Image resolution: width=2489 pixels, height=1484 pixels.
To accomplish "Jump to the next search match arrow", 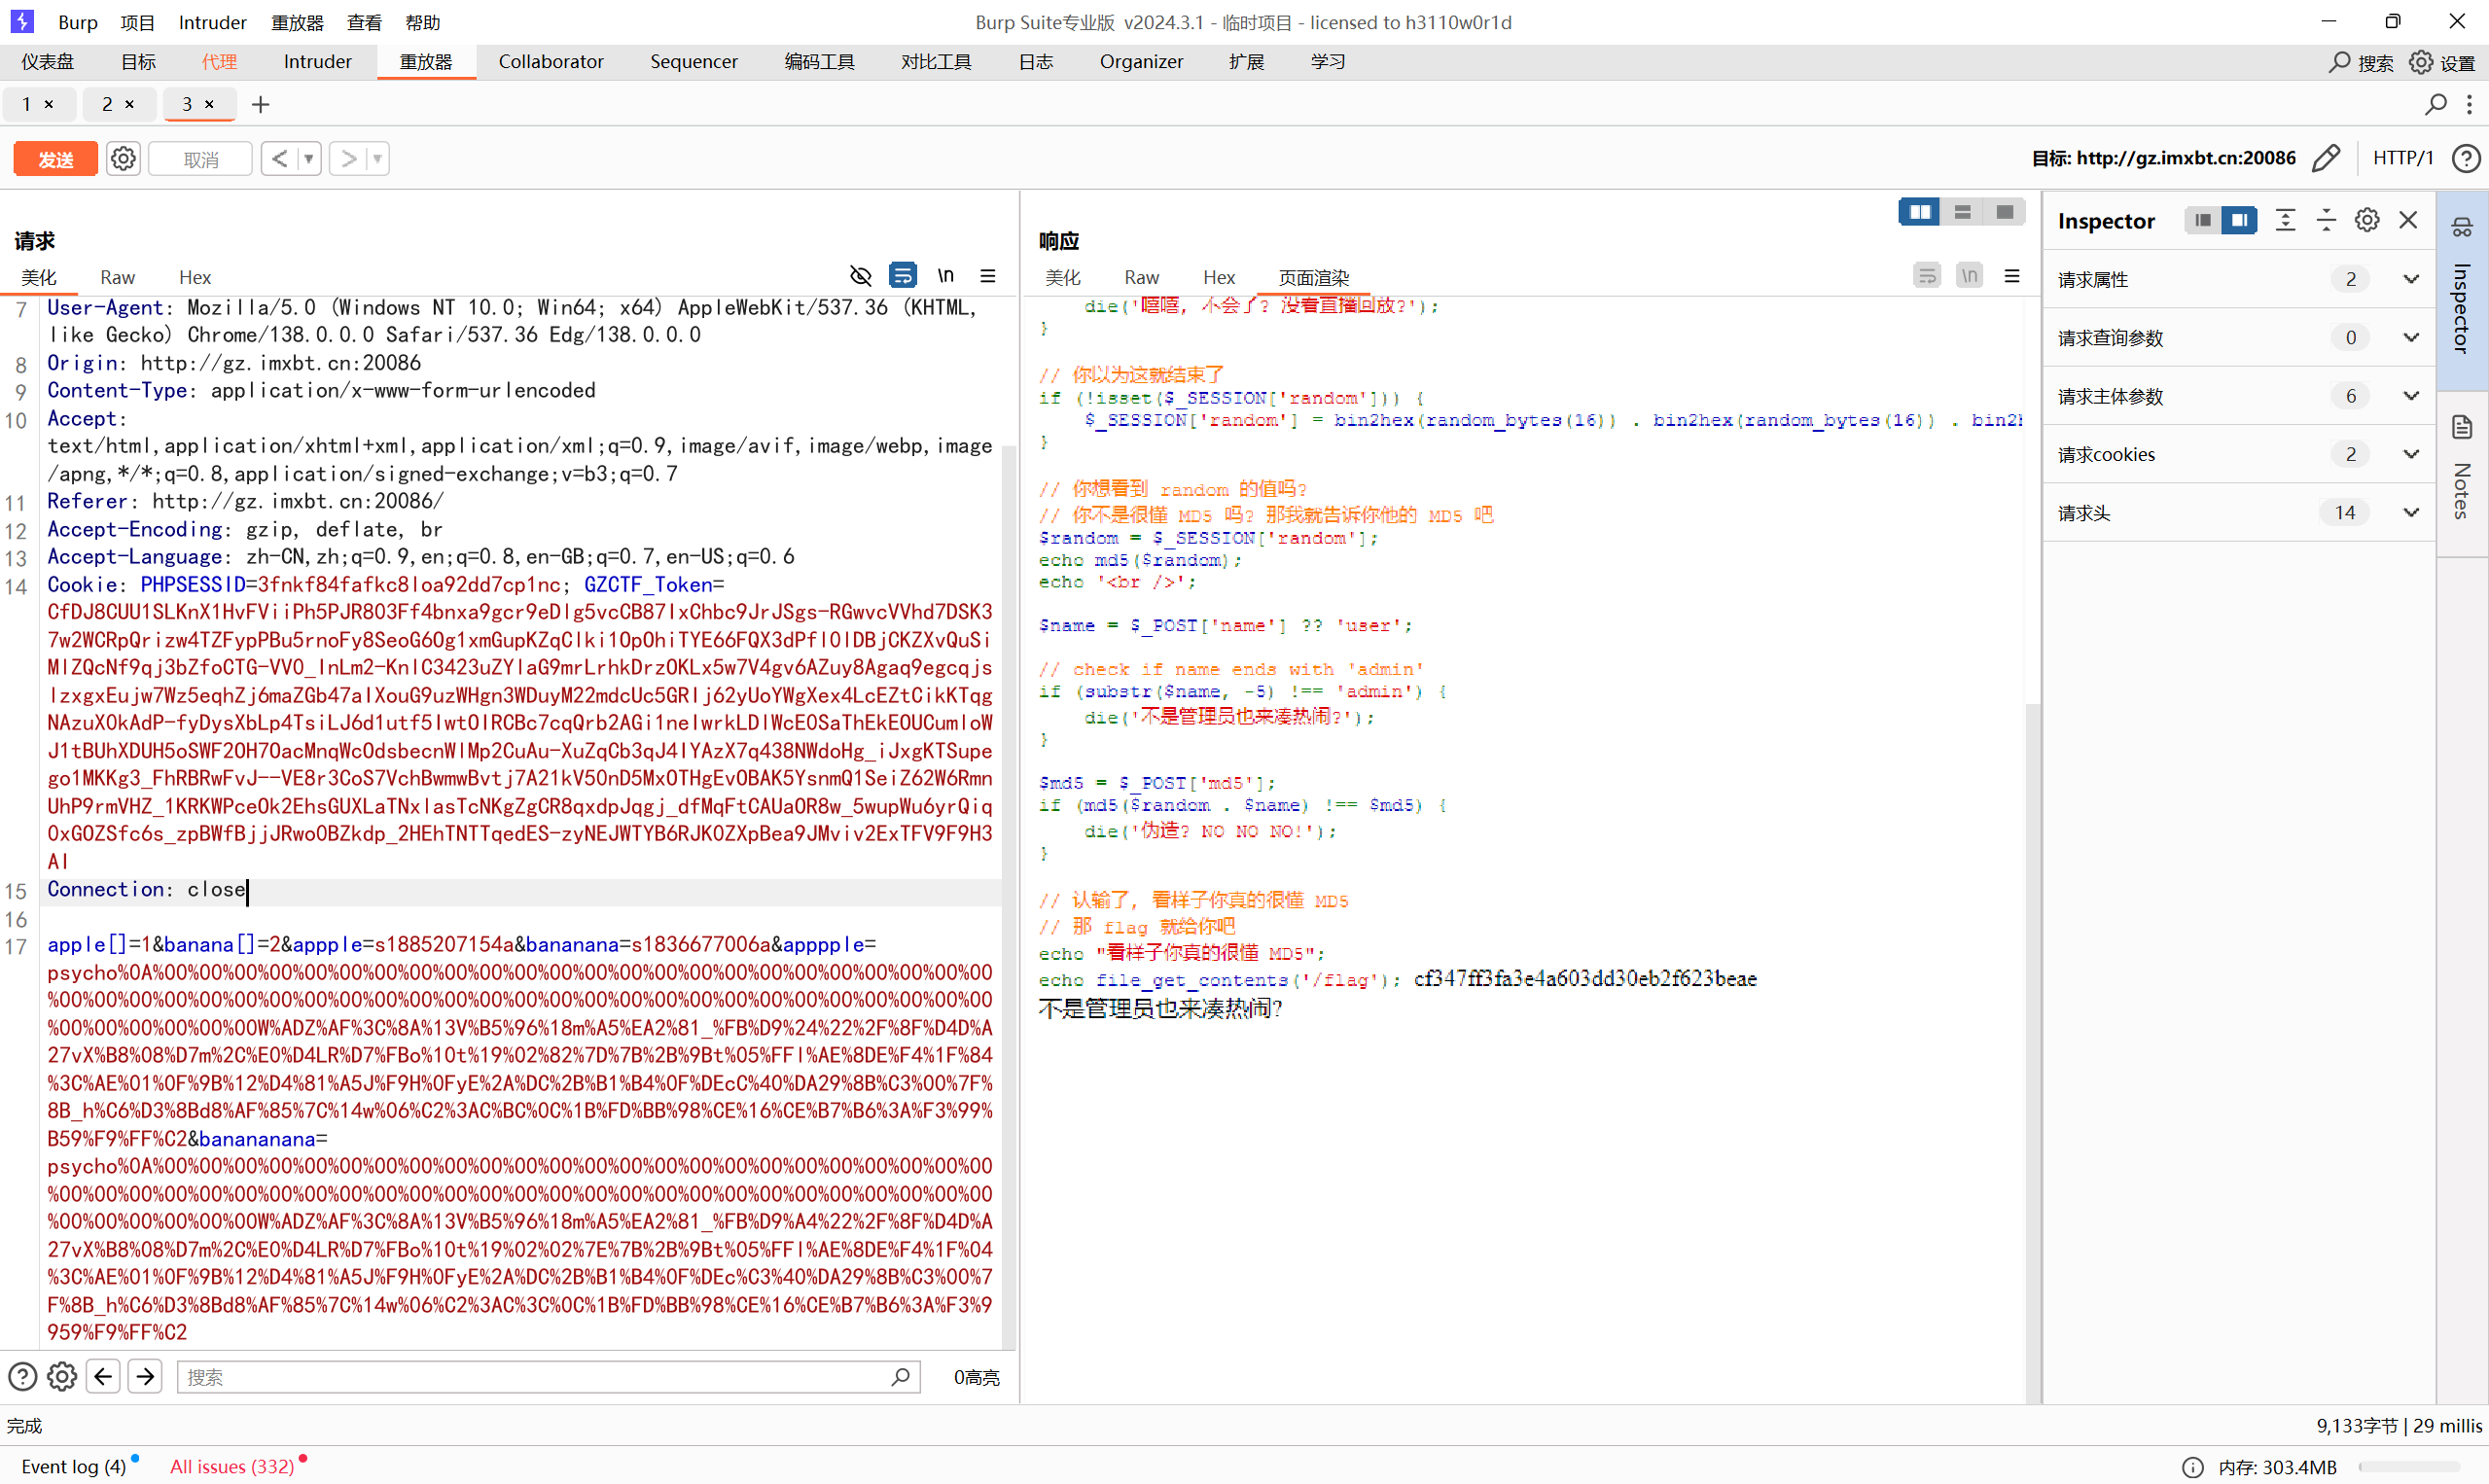I will 145,1377.
